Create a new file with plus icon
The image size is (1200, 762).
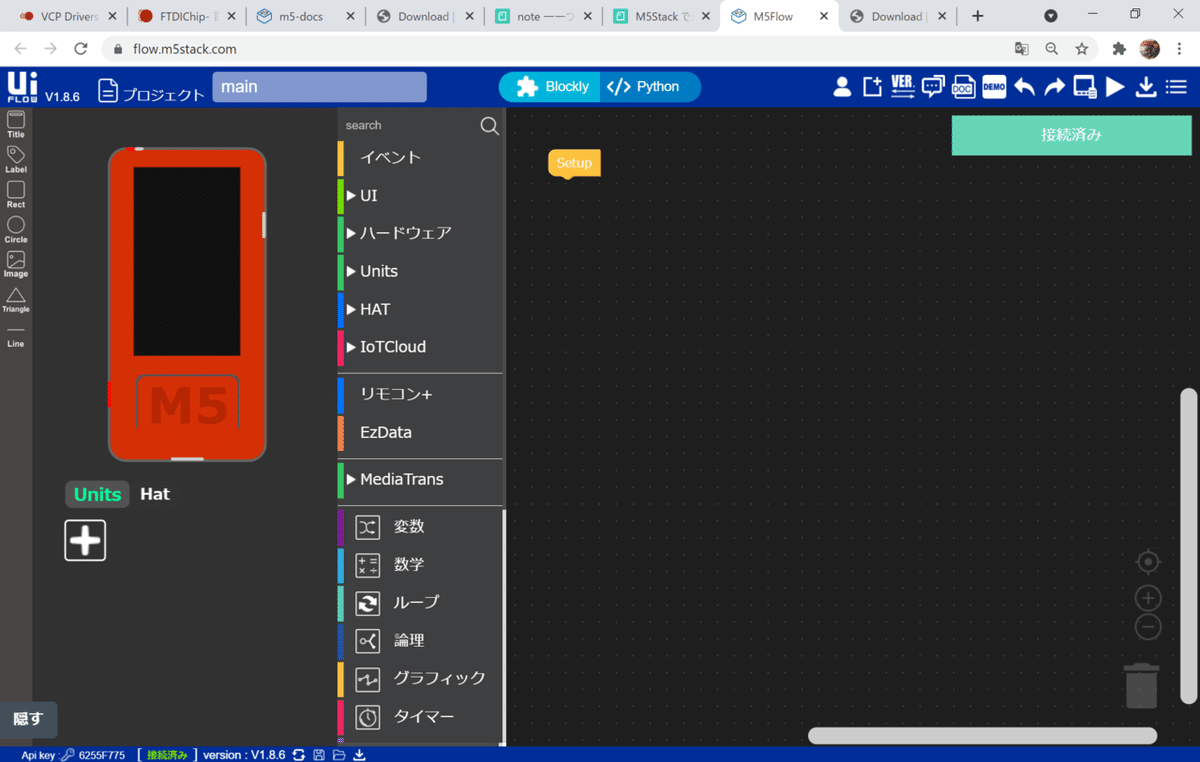(872, 87)
